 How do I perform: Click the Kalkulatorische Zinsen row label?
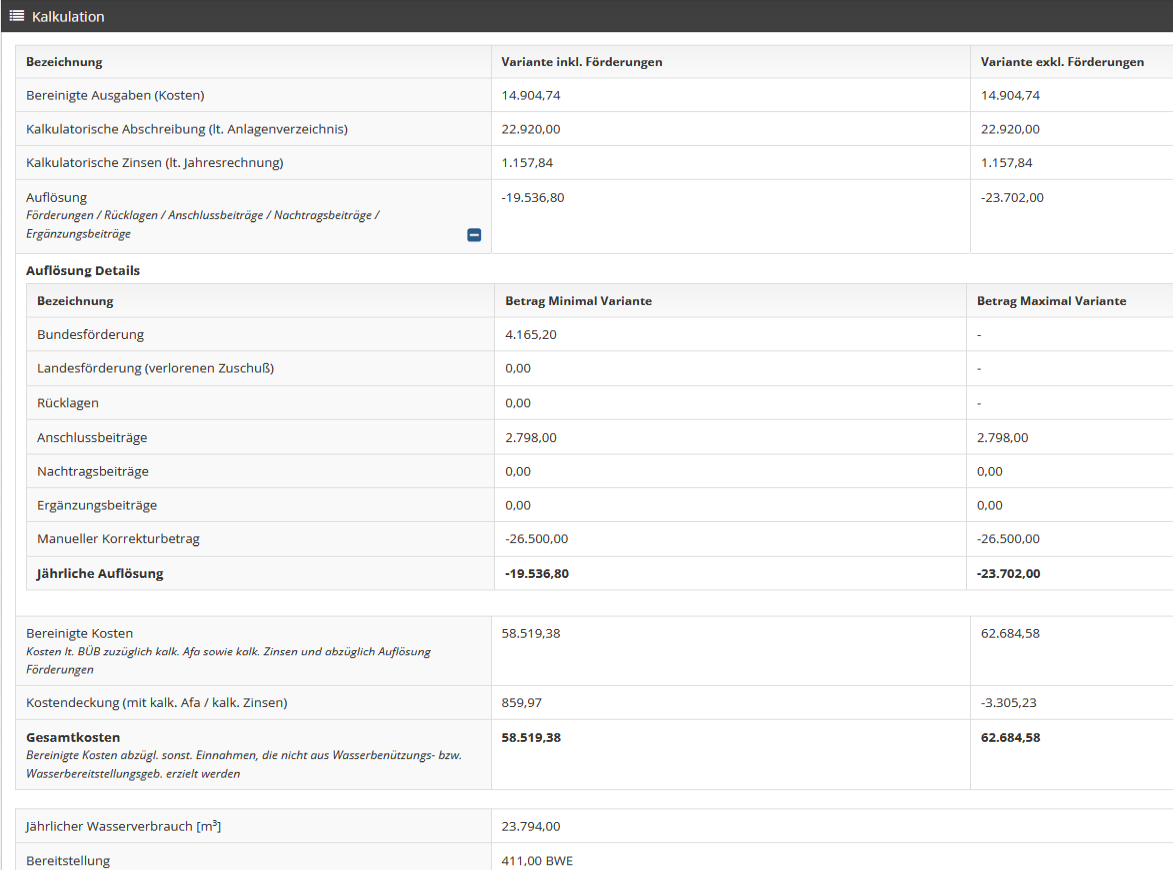pos(155,163)
